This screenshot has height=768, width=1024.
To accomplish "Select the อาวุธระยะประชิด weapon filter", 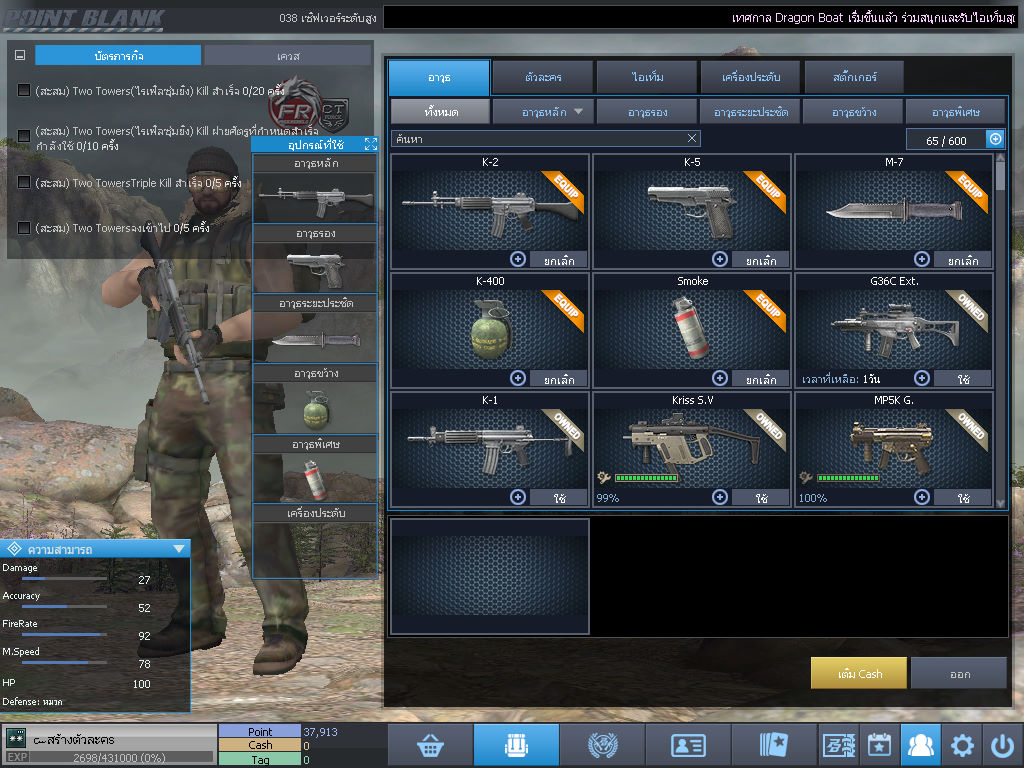I will (750, 112).
